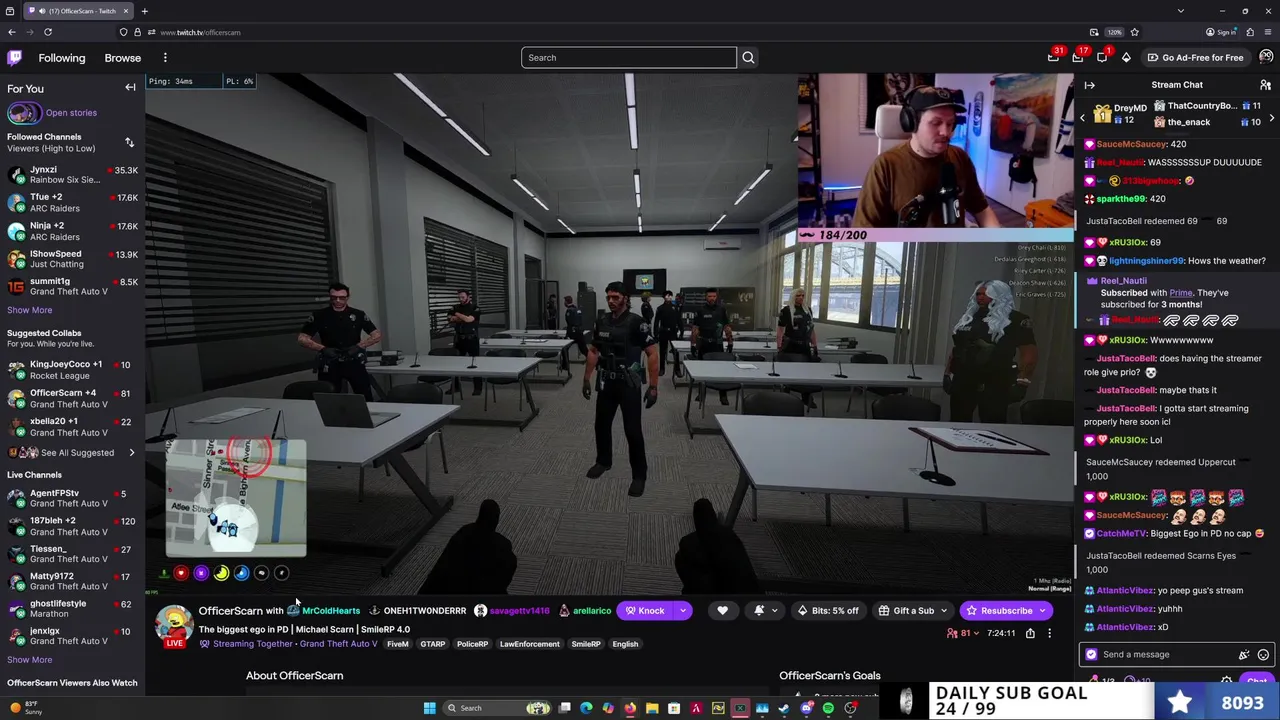The height and width of the screenshot is (720, 1280).
Task: Go back in the browser
Action: pyautogui.click(x=12, y=32)
